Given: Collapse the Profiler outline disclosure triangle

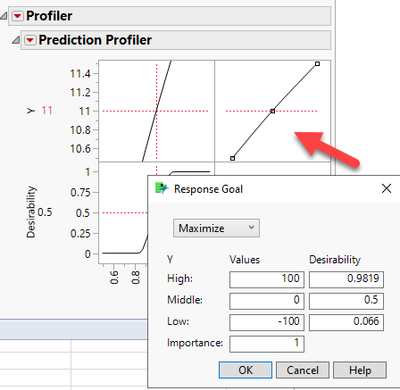Looking at the screenshot, I should tap(4, 16).
